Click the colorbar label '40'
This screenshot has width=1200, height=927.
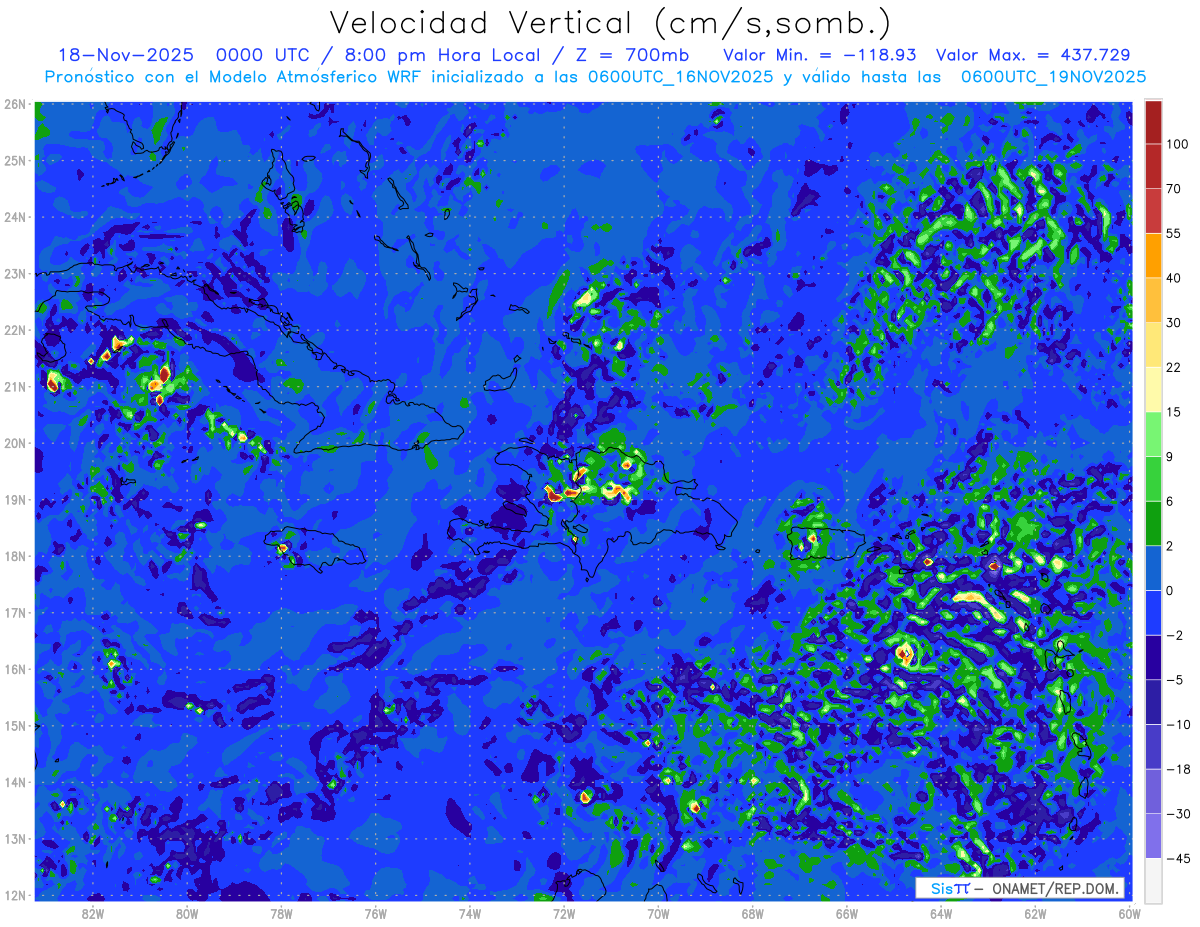[1174, 278]
